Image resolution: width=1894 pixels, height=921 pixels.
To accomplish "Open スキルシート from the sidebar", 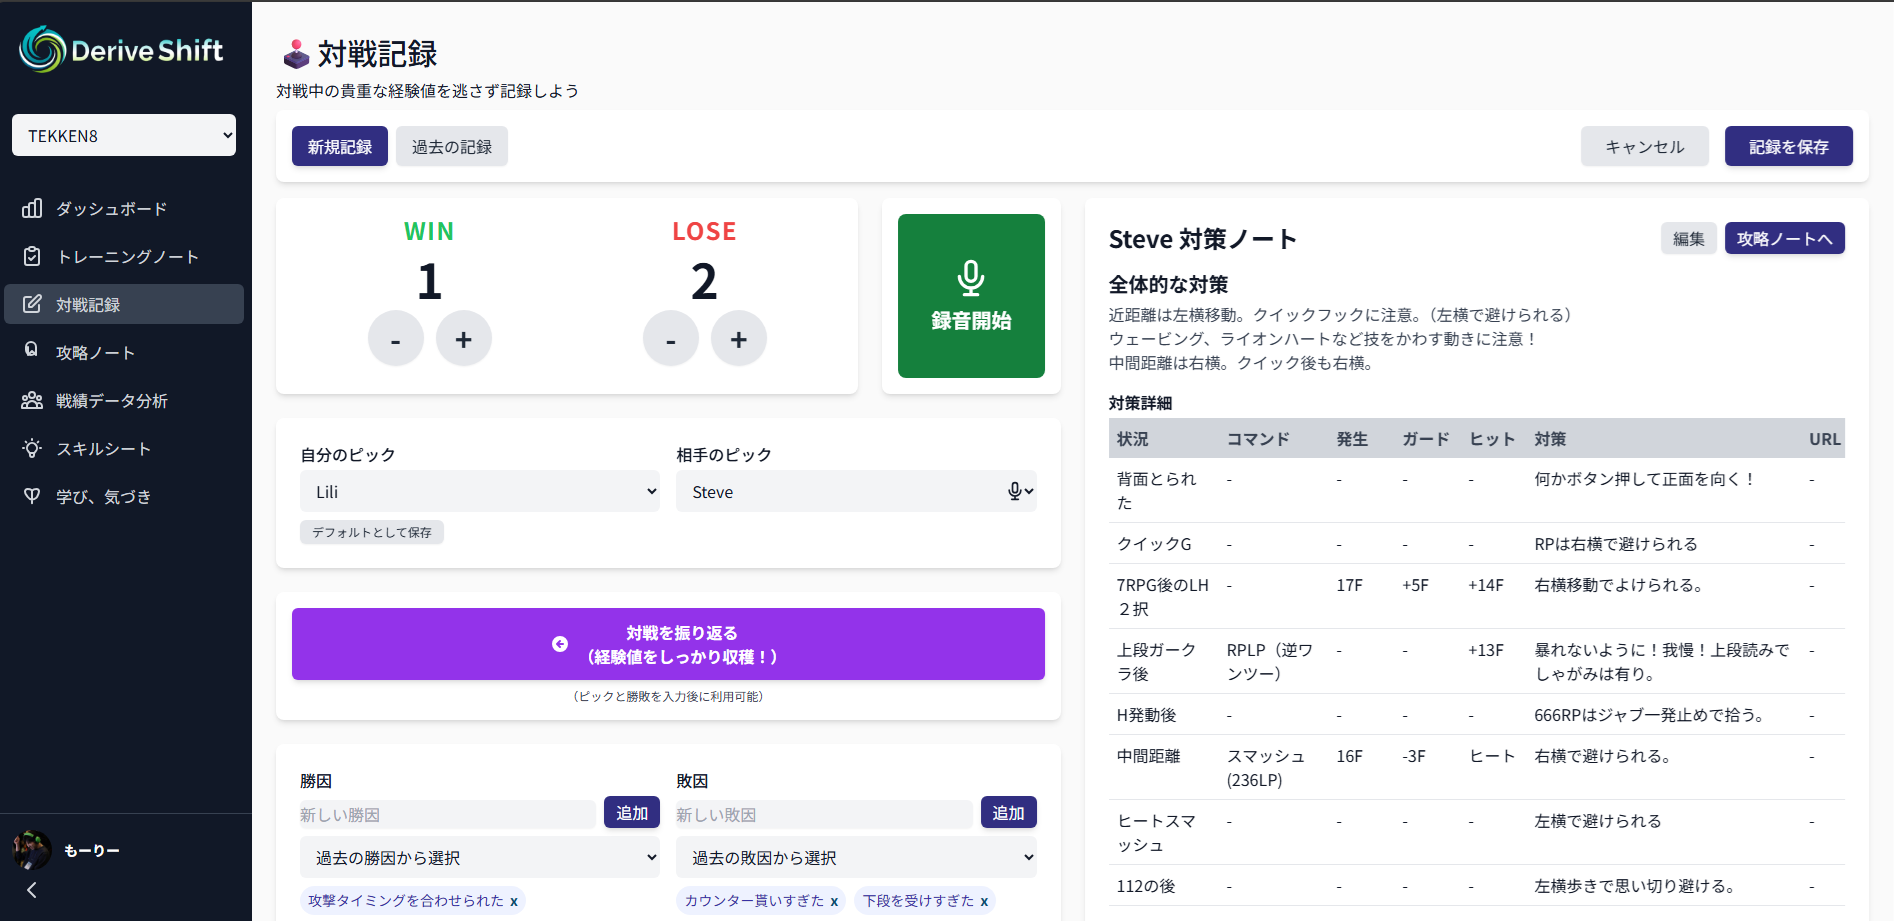I will (32, 448).
